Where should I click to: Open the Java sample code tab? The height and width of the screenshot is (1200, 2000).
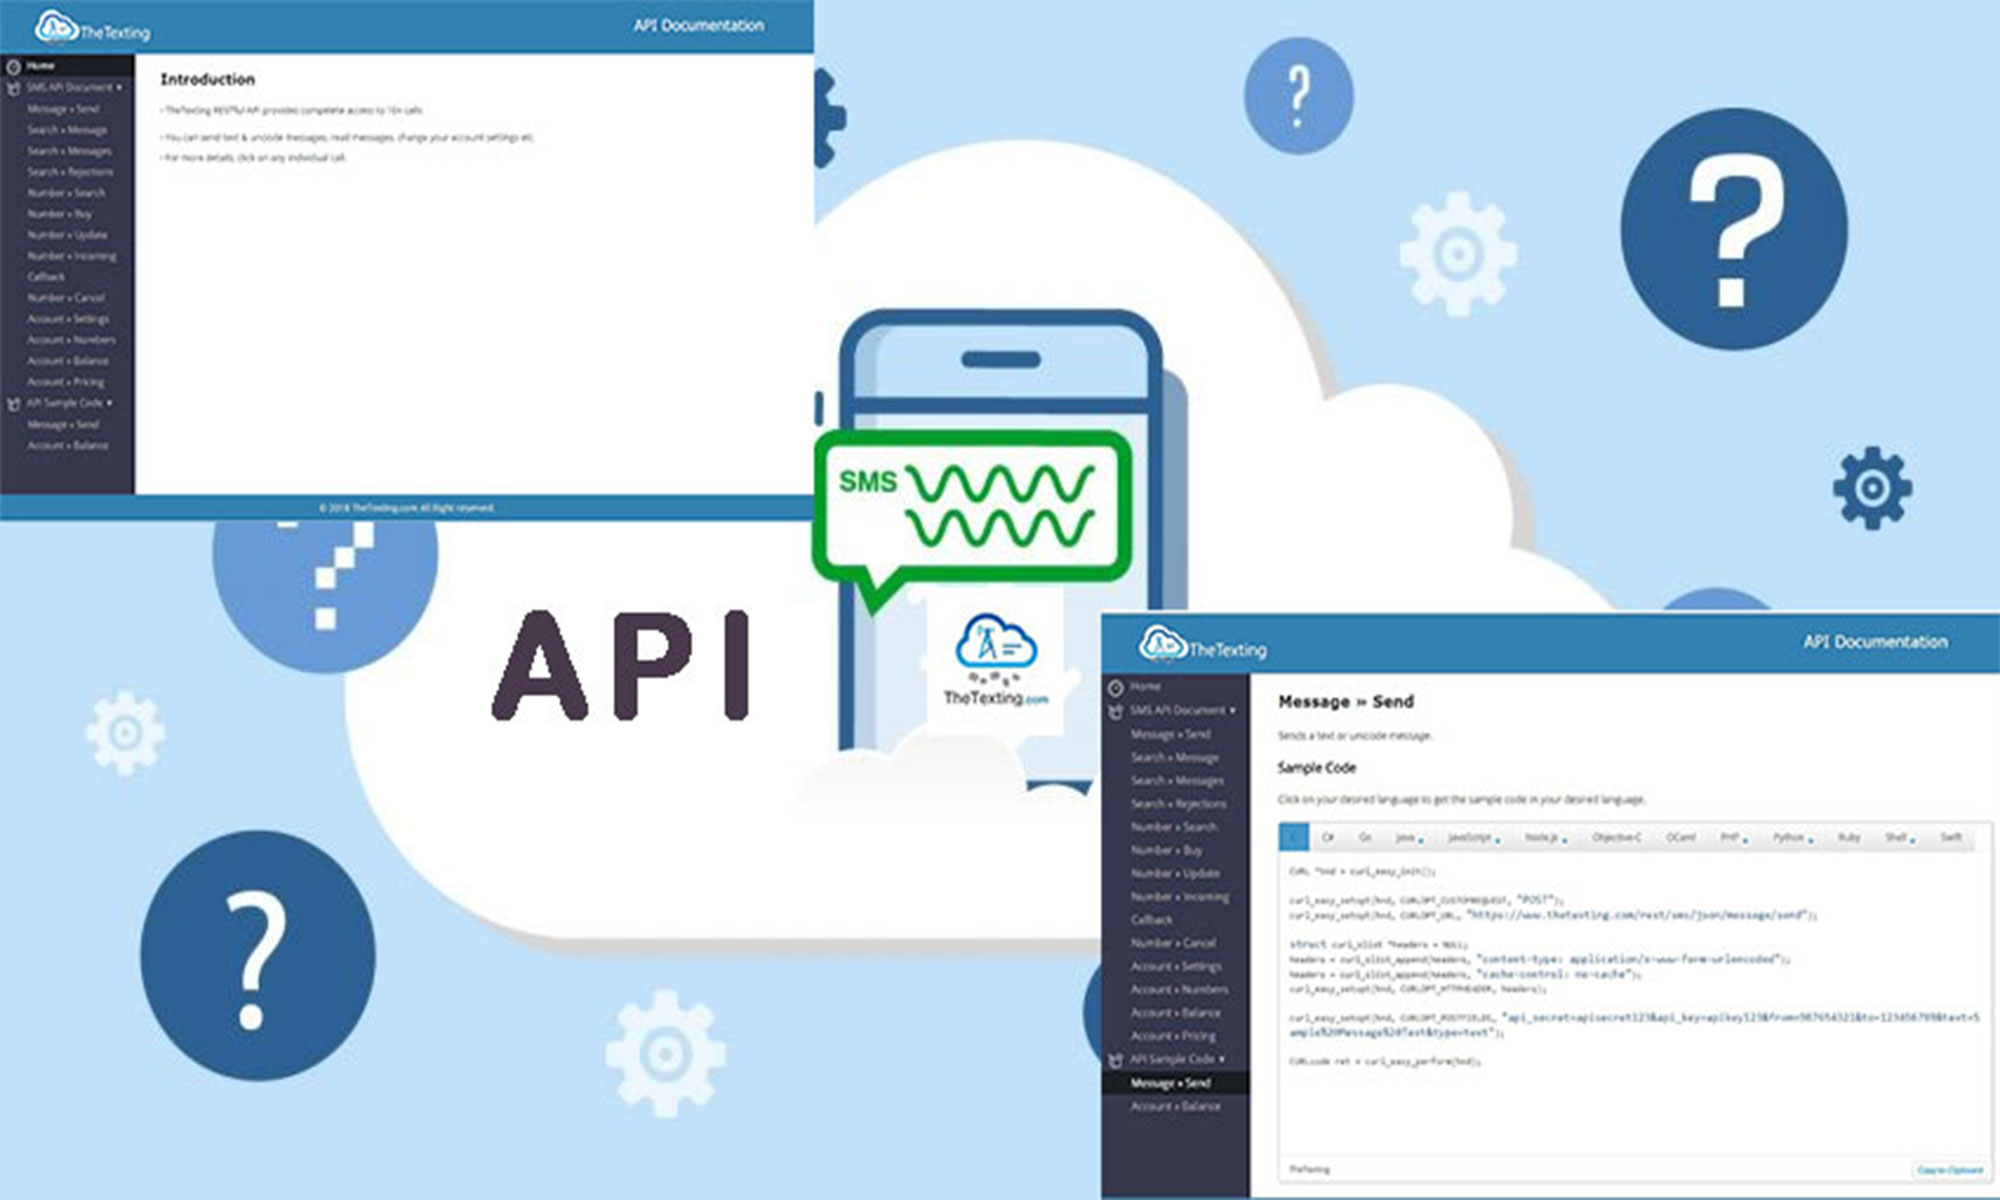[1408, 837]
